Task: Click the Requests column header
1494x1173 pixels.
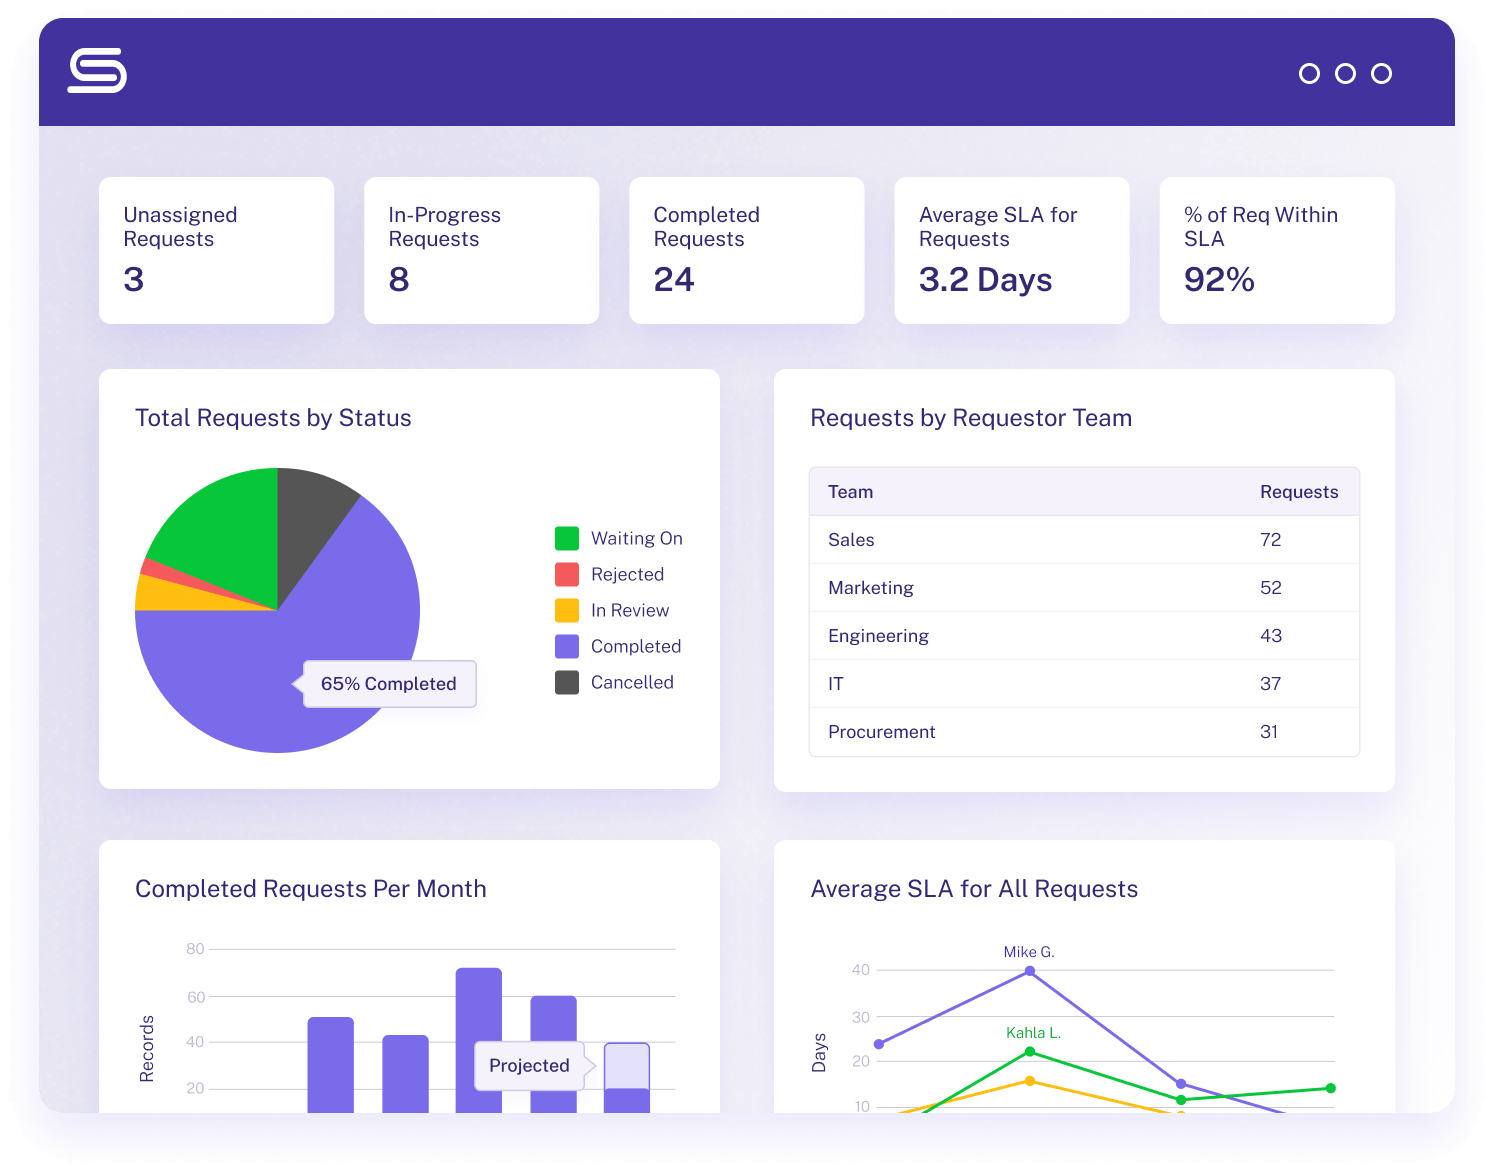Action: [x=1299, y=491]
